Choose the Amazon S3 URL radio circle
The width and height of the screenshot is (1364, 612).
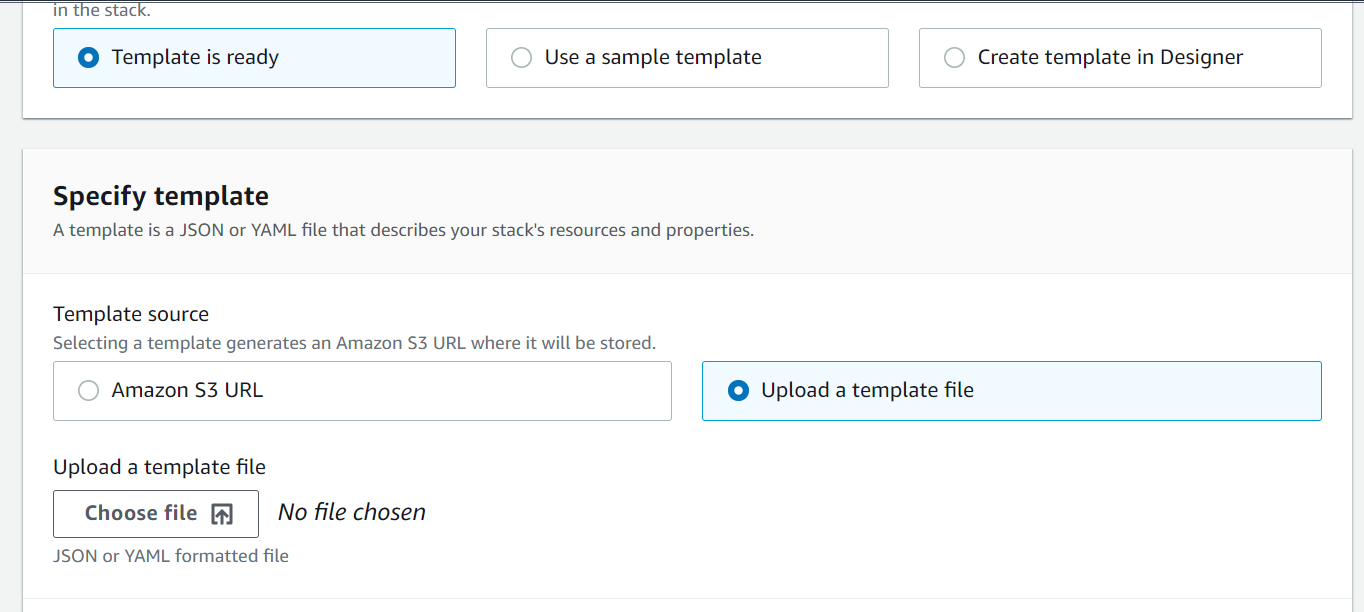point(89,391)
